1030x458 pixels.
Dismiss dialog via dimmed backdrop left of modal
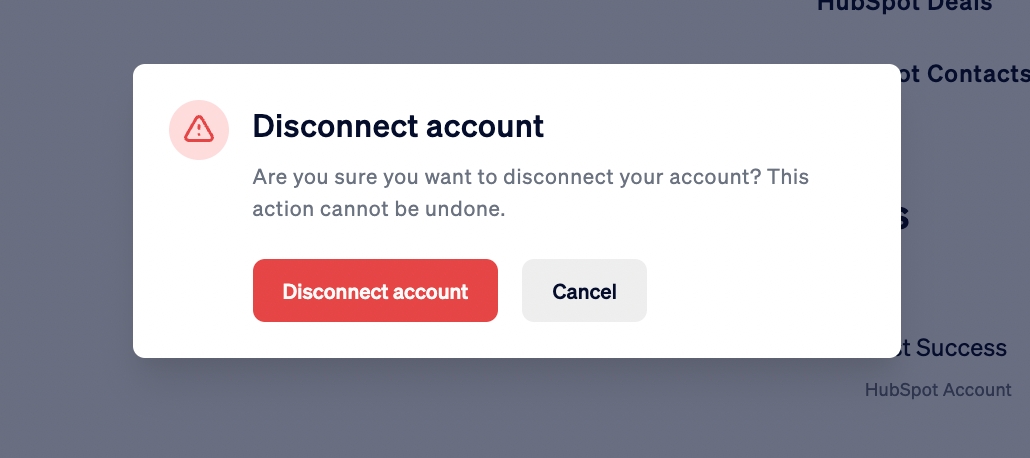[65, 230]
